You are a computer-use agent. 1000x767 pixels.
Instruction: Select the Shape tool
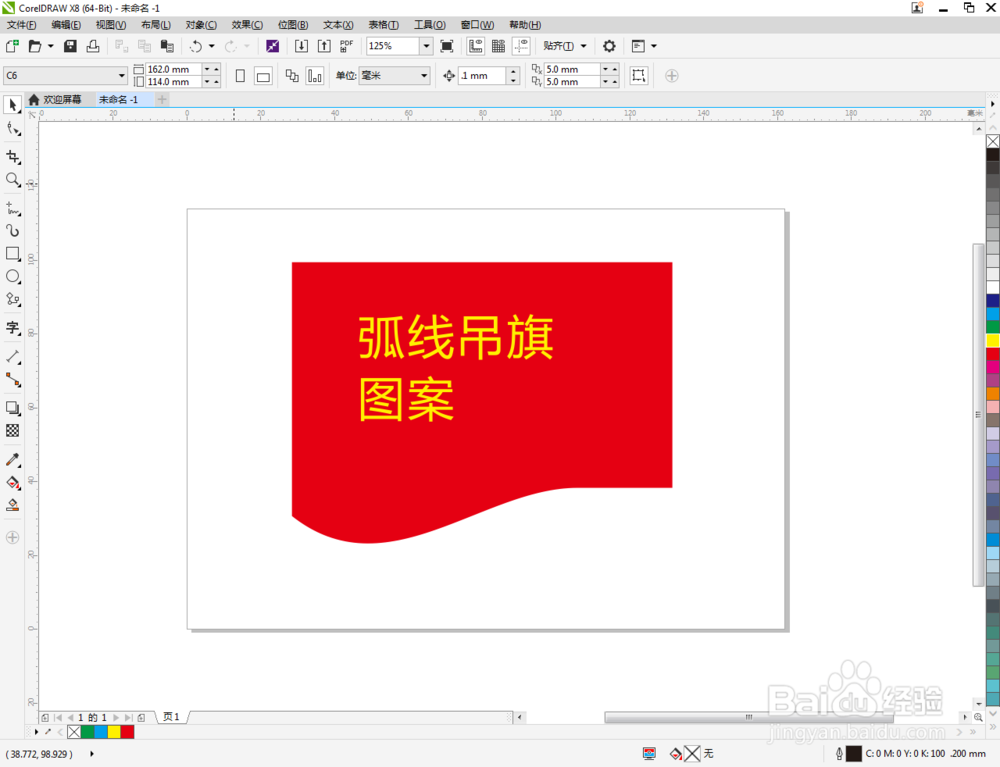tap(13, 129)
